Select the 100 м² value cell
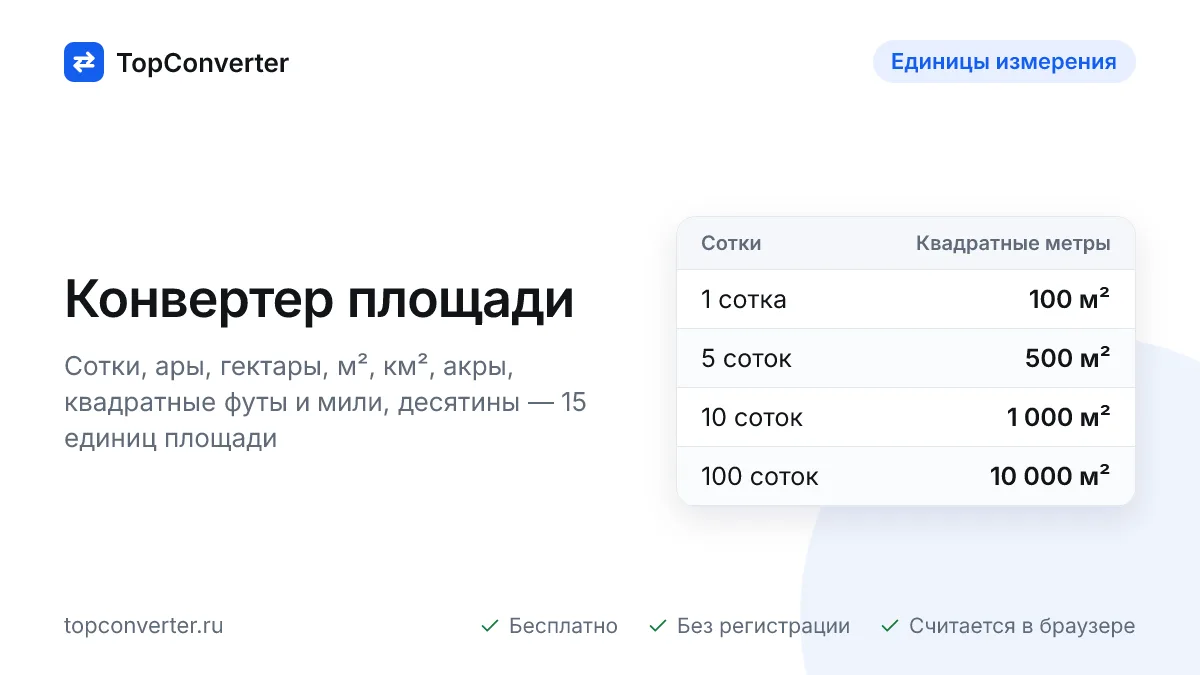Viewport: 1200px width, 675px height. 1069,299
